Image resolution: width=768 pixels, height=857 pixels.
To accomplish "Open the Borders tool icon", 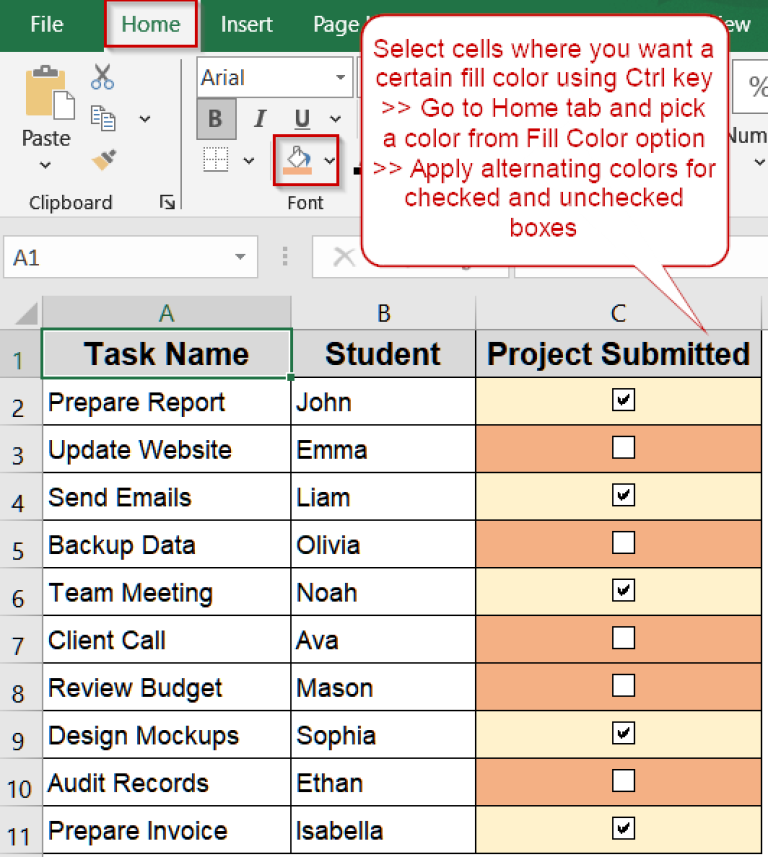I will [x=215, y=161].
